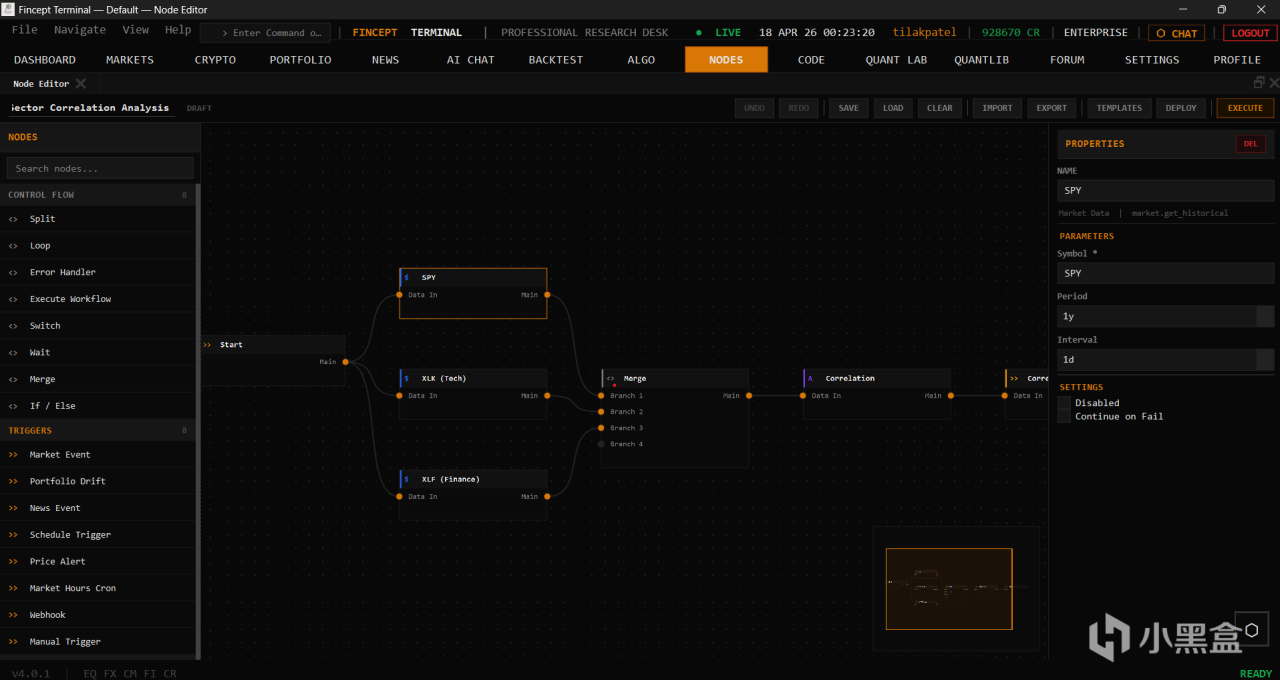
Task: Click the ENTERPRISE plan label
Action: [x=1095, y=33]
